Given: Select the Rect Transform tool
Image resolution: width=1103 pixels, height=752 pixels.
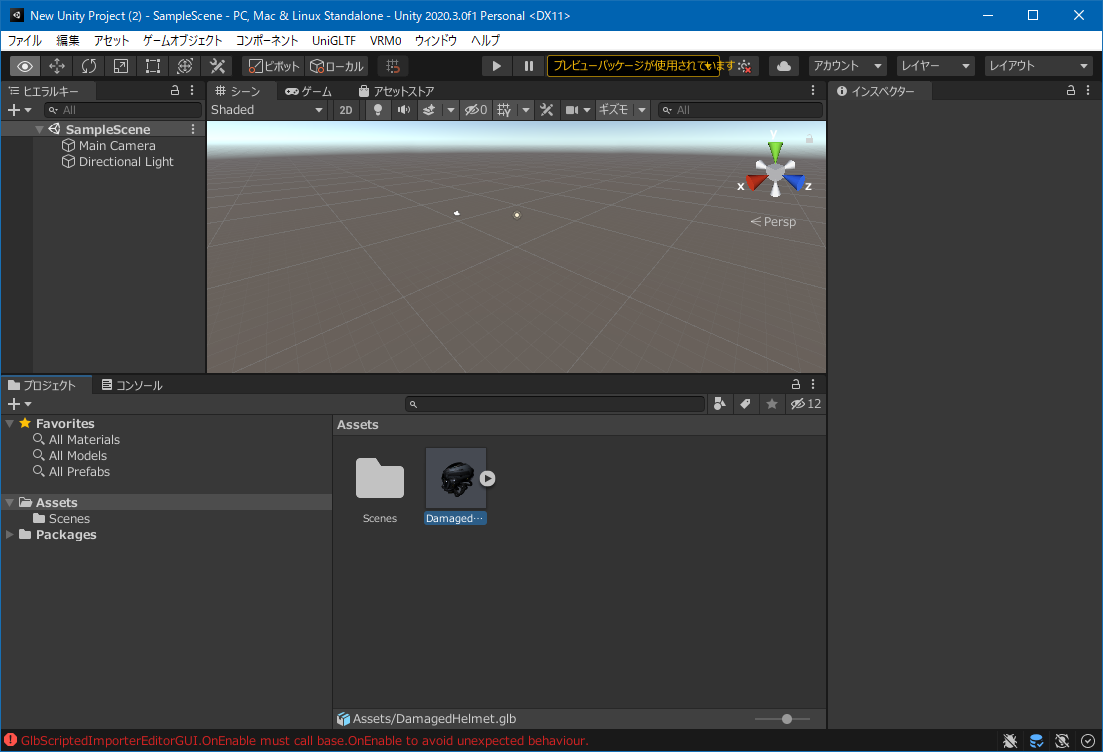Looking at the screenshot, I should pos(152,66).
